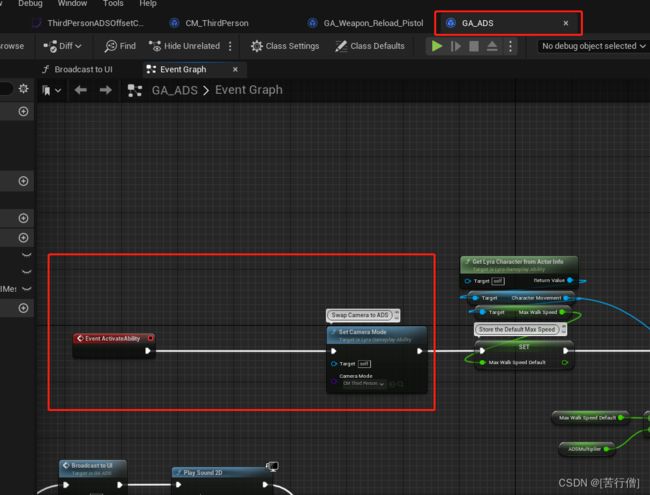Click the SET node exec input pin
Viewport: 650px width, 495px height.
click(482, 351)
